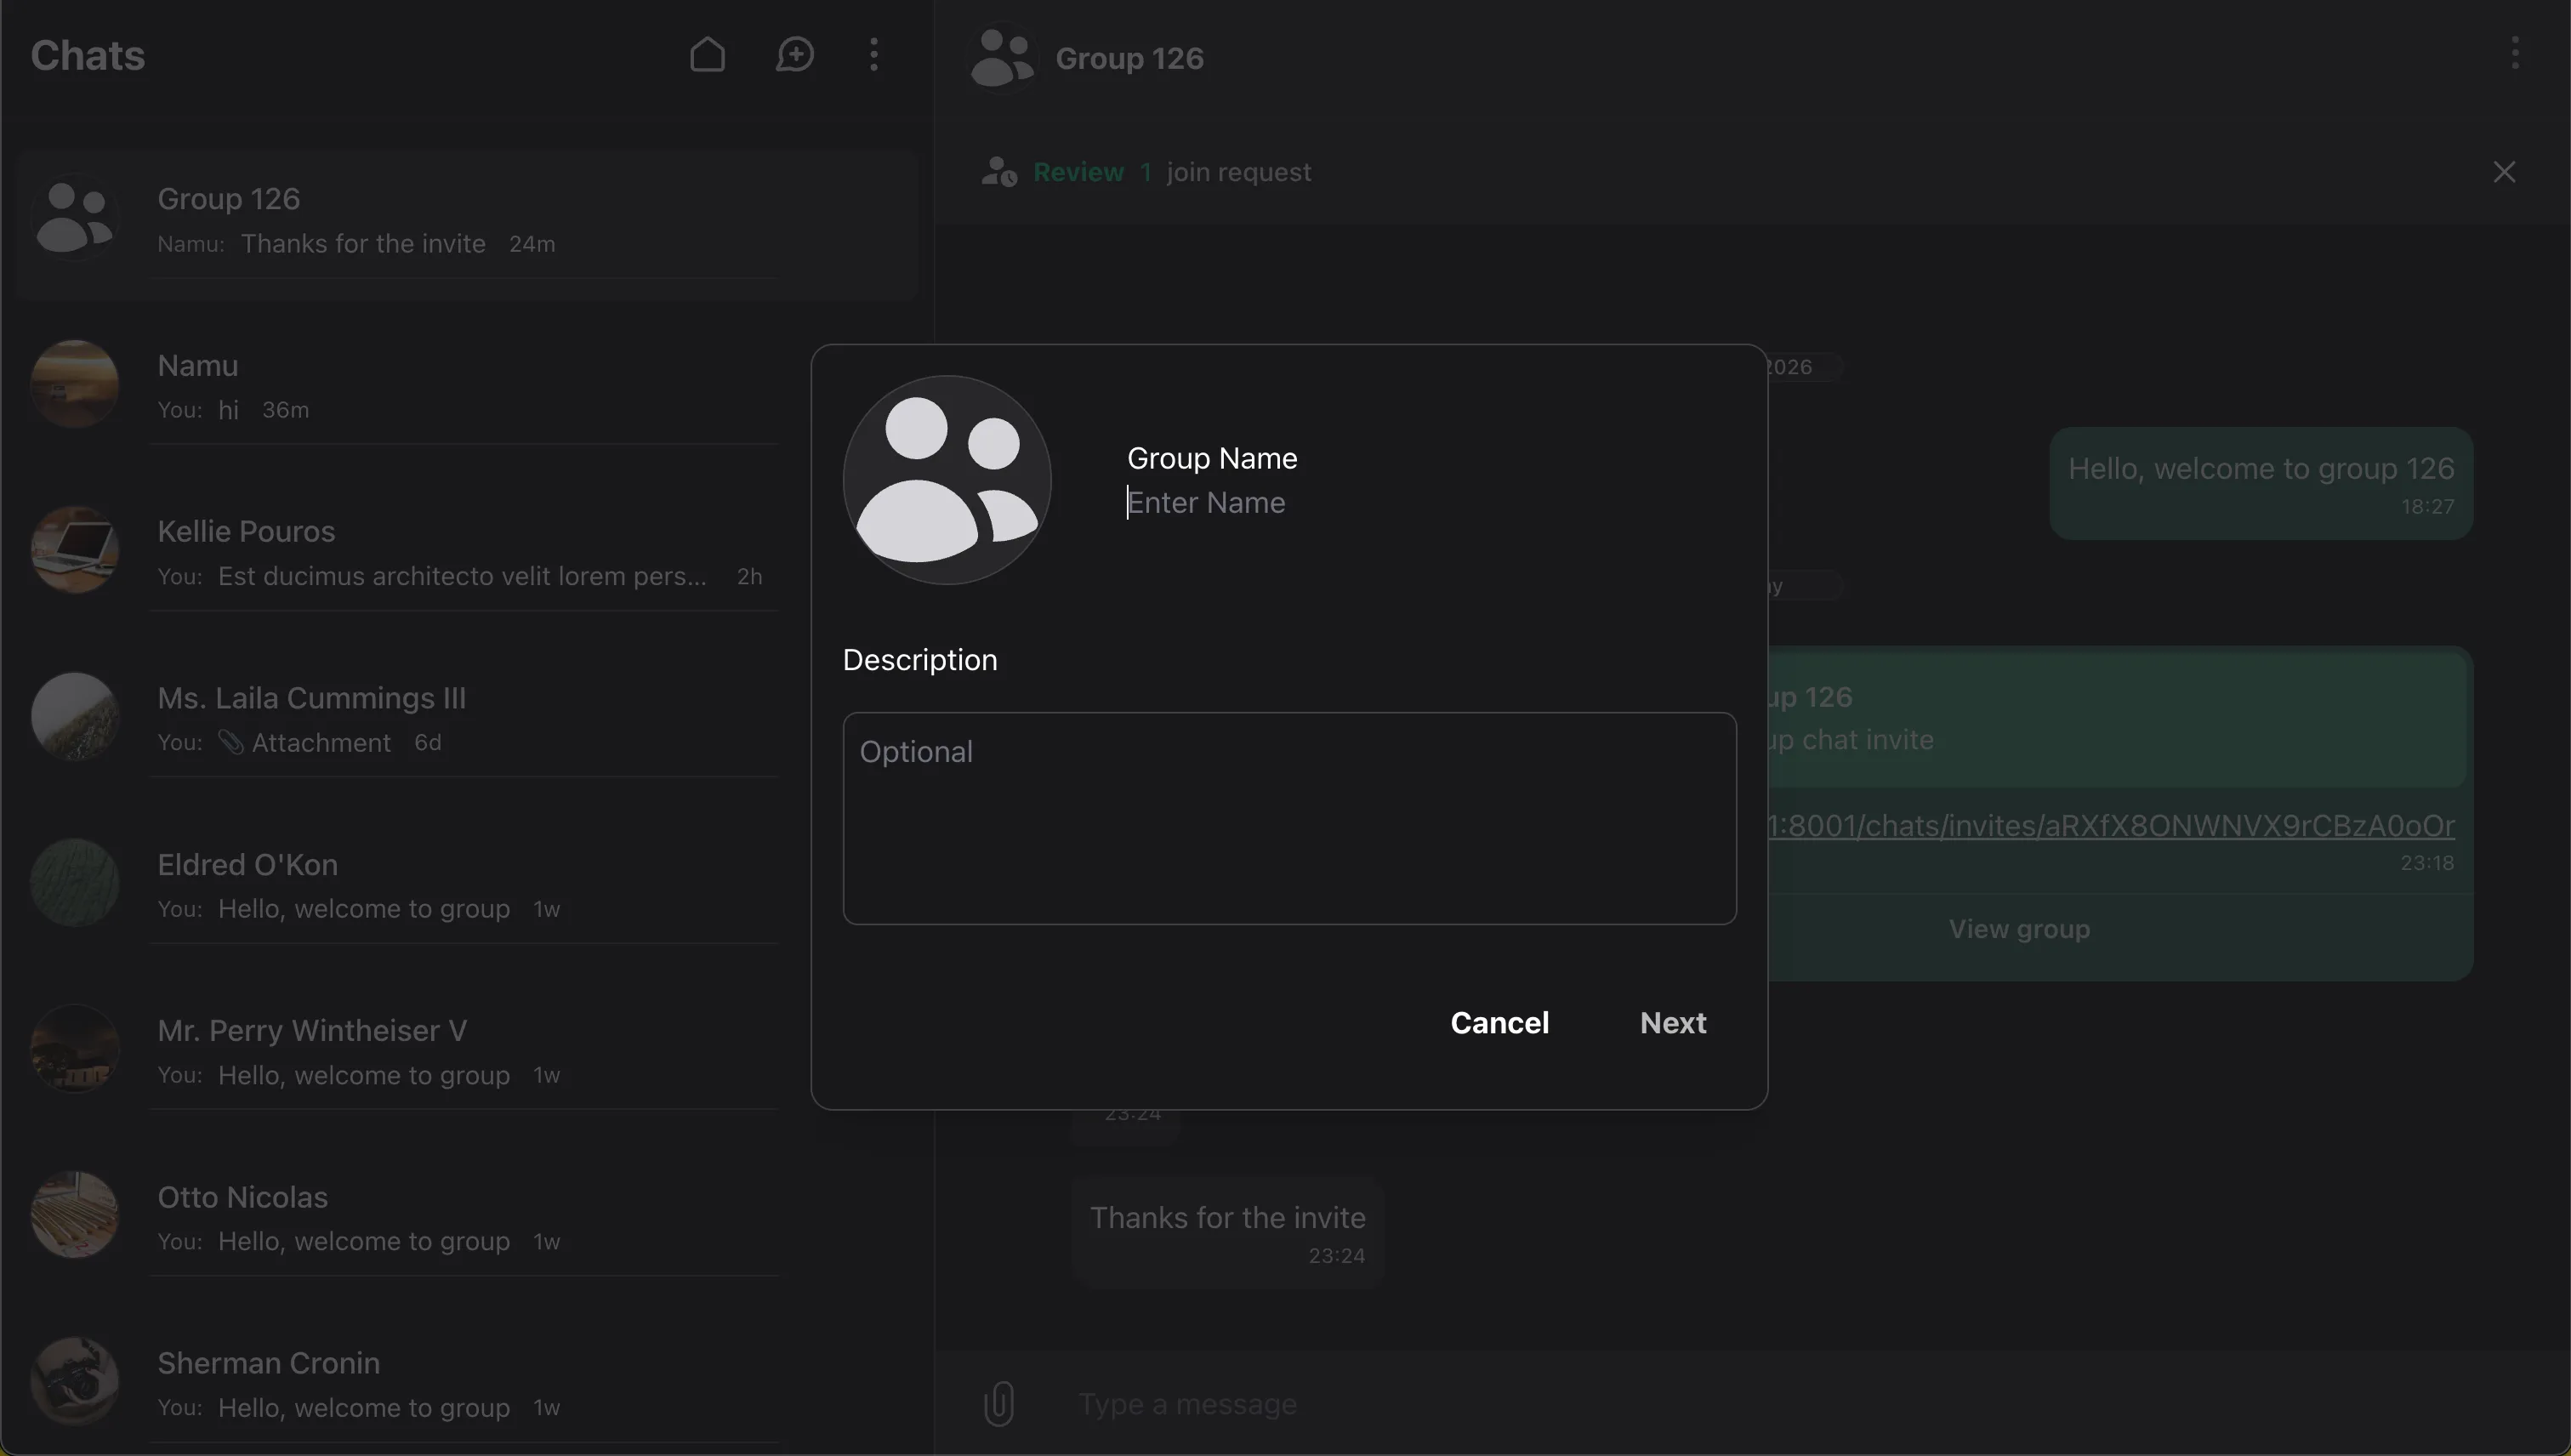2571x1456 pixels.
Task: Click into the optional Description box
Action: [1289, 818]
